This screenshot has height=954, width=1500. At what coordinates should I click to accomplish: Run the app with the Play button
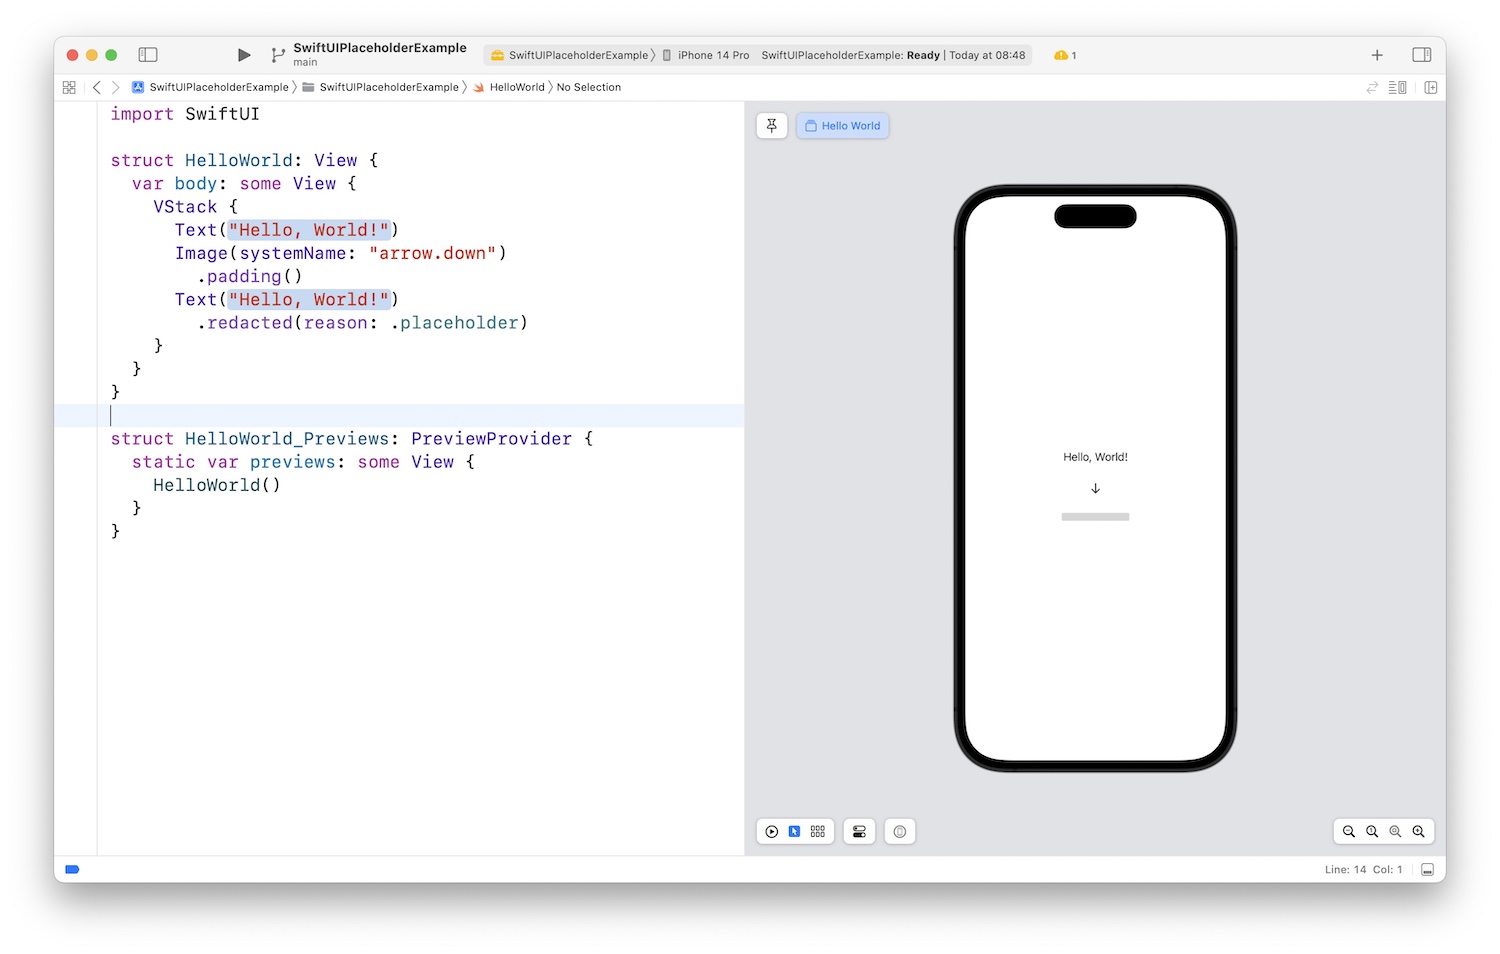(x=244, y=55)
